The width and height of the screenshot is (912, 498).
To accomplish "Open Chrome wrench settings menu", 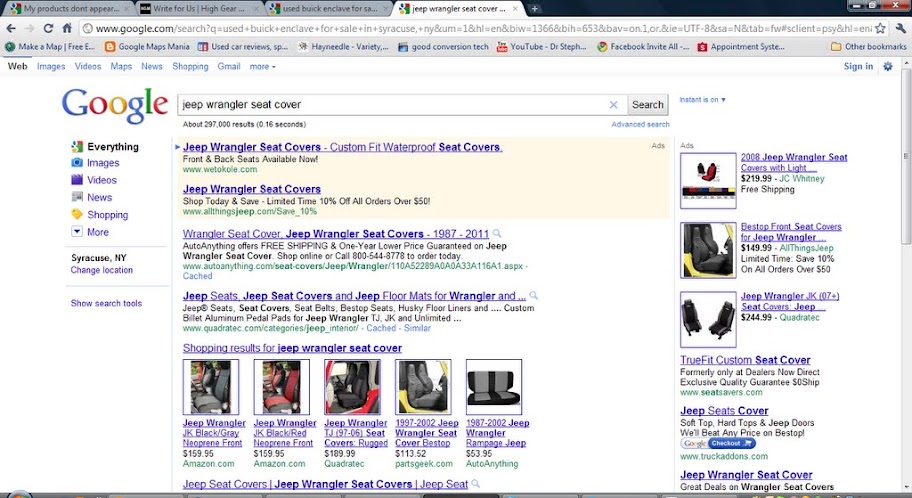I will pos(900,29).
